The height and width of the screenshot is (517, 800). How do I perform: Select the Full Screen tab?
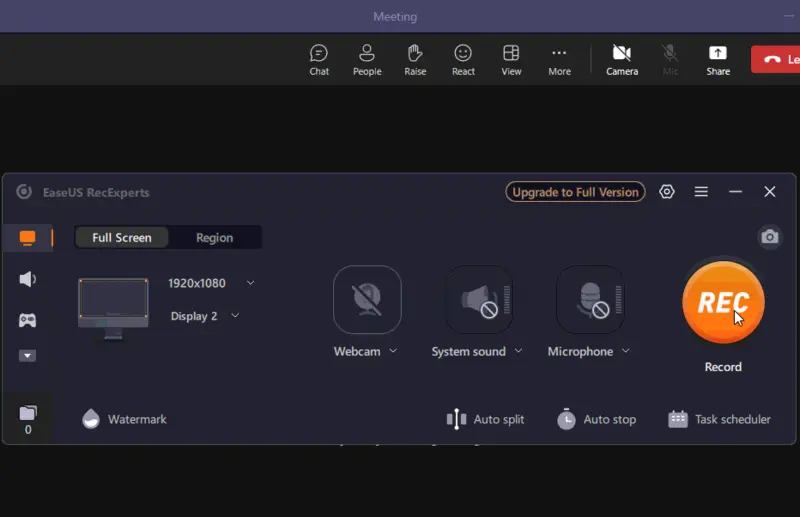point(122,237)
